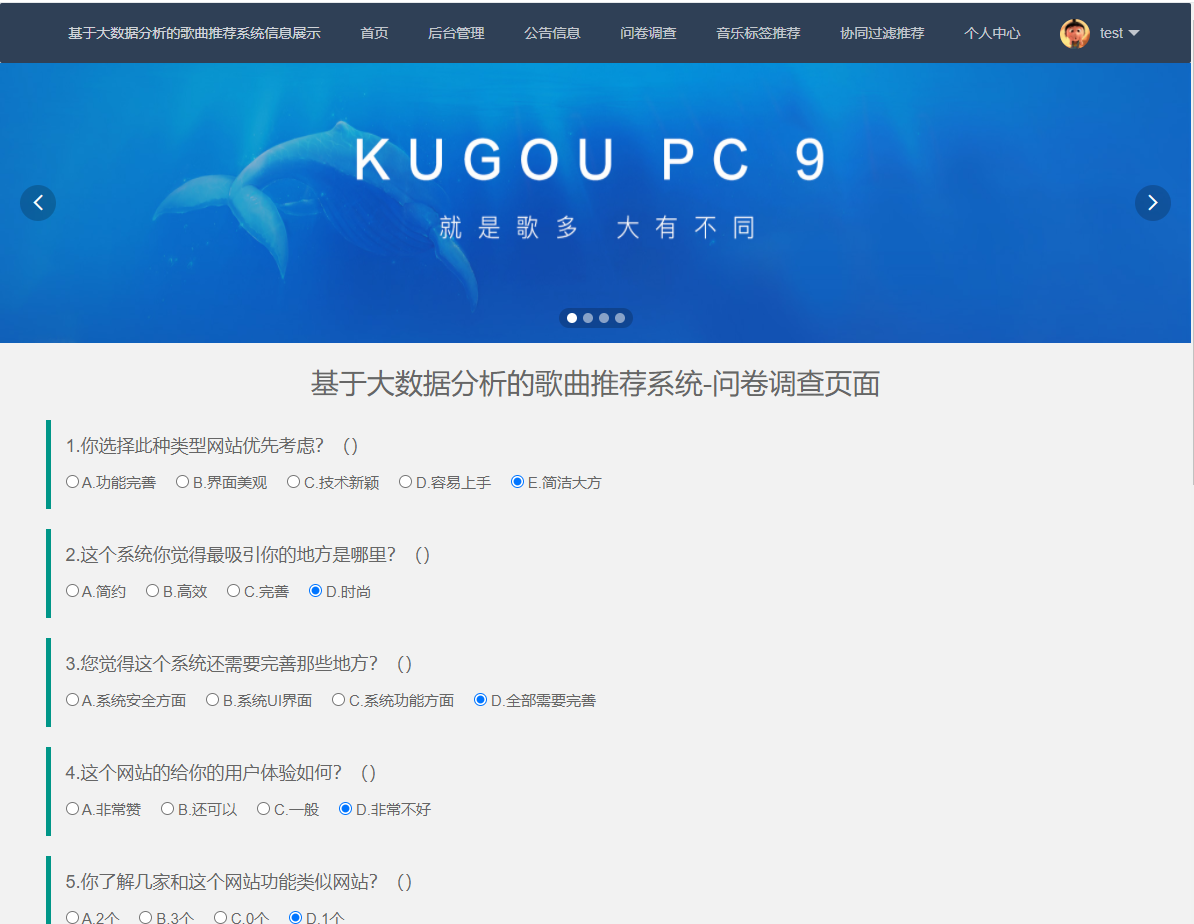
Task: Go to 后台管理 in the navbar
Action: (x=456, y=33)
